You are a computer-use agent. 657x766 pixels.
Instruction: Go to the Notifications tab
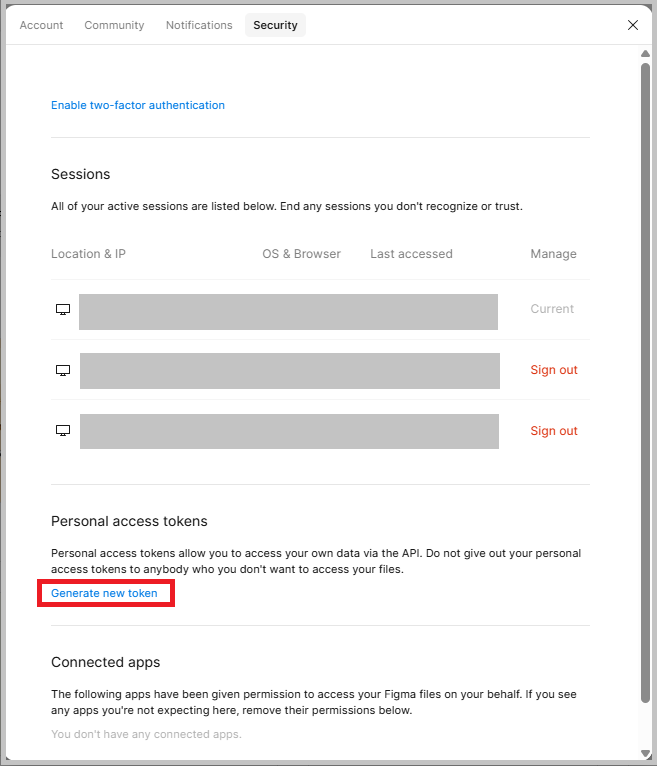click(199, 25)
